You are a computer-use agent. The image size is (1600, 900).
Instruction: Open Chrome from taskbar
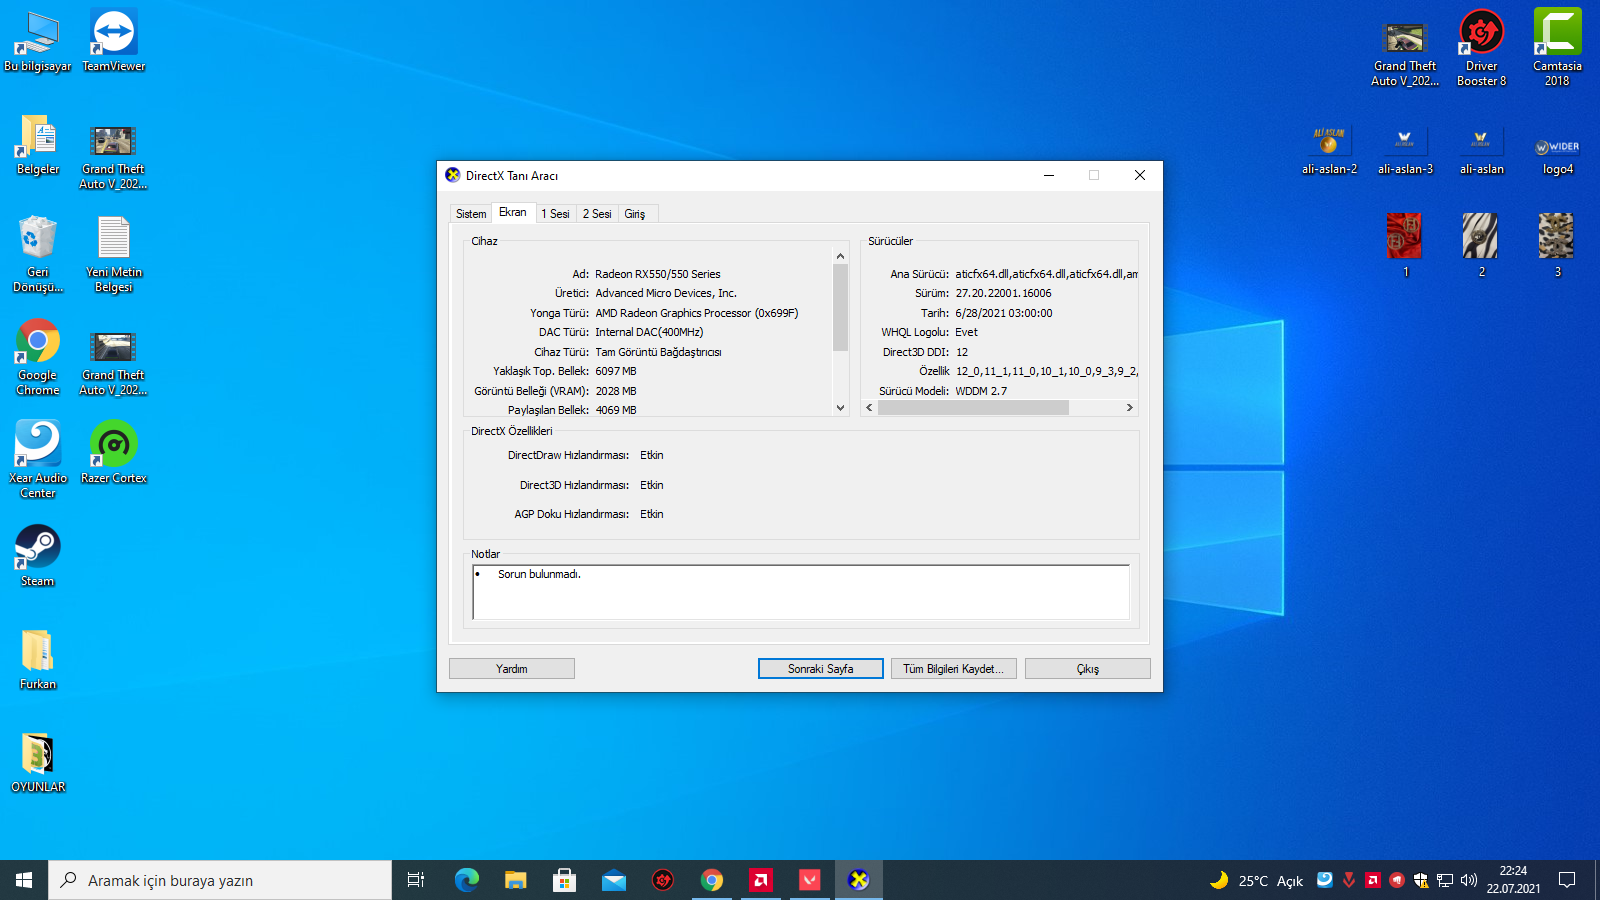[712, 880]
